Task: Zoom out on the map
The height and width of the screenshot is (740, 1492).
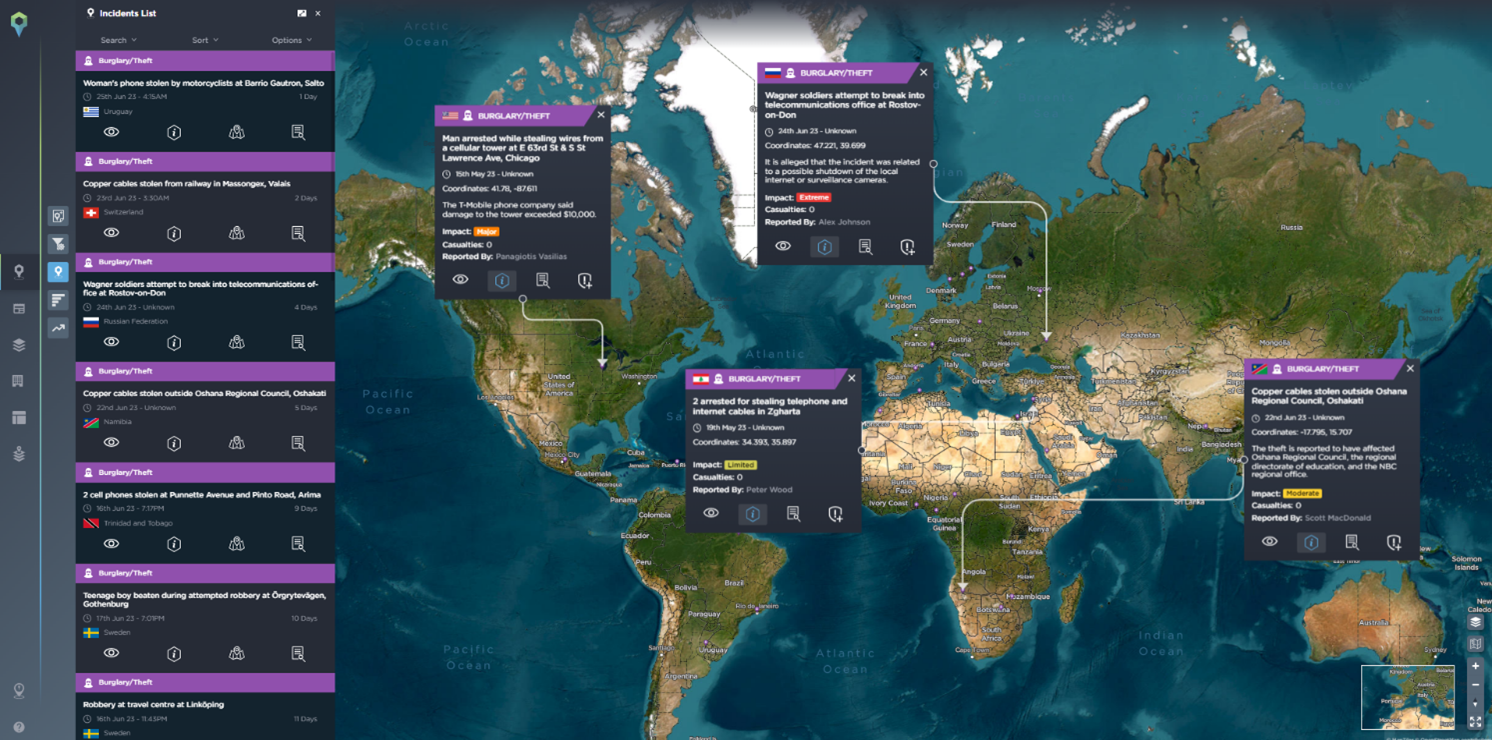Action: pos(1475,685)
